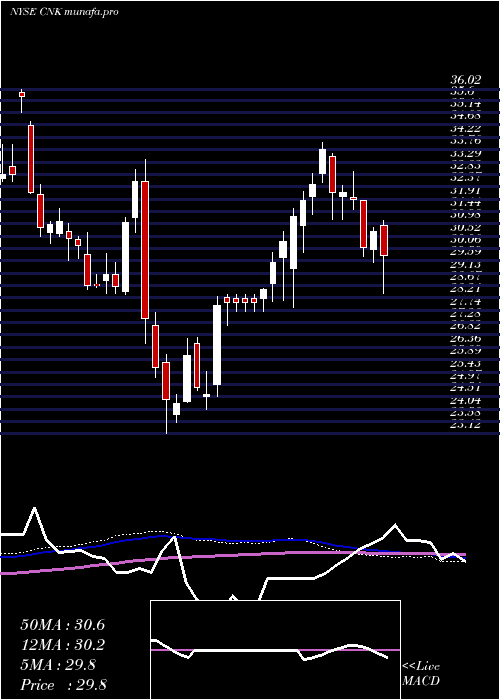Viewport: 500px width, 700px height.
Task: Click the 5MA : 29.8 value
Action: [x=58, y=665]
